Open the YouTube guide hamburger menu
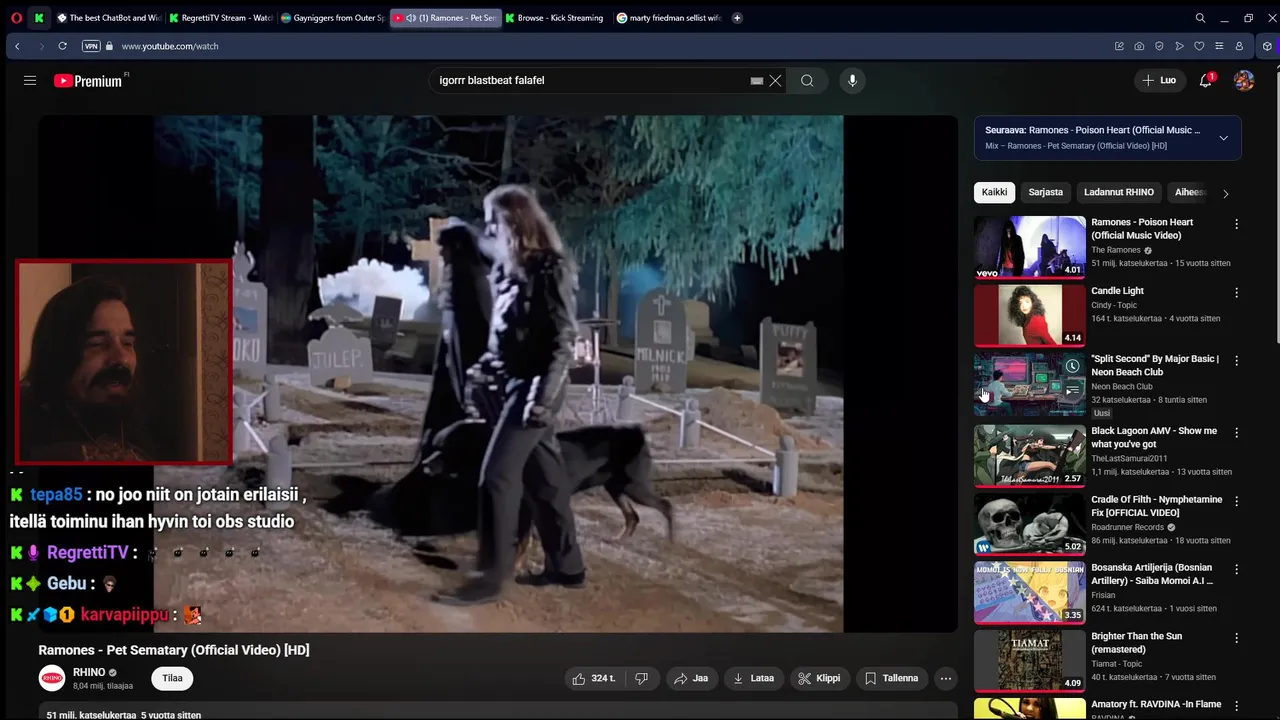 [30, 81]
